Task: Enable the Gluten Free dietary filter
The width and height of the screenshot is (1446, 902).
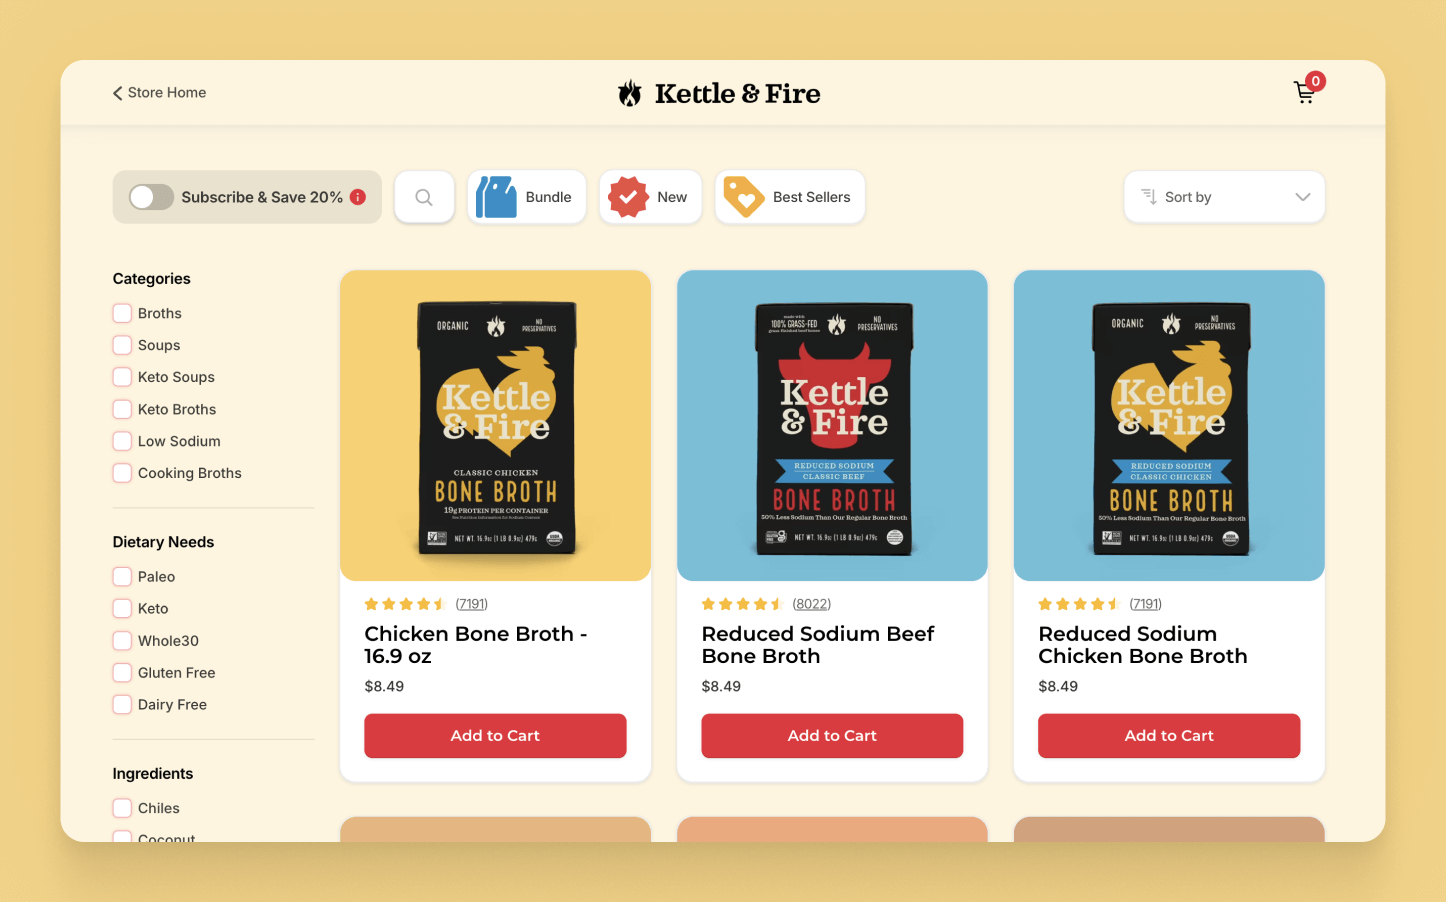Action: pyautogui.click(x=122, y=672)
